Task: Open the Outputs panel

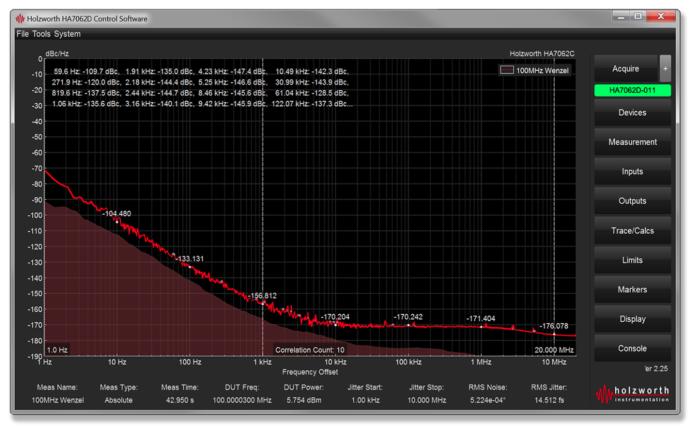Action: click(x=632, y=201)
